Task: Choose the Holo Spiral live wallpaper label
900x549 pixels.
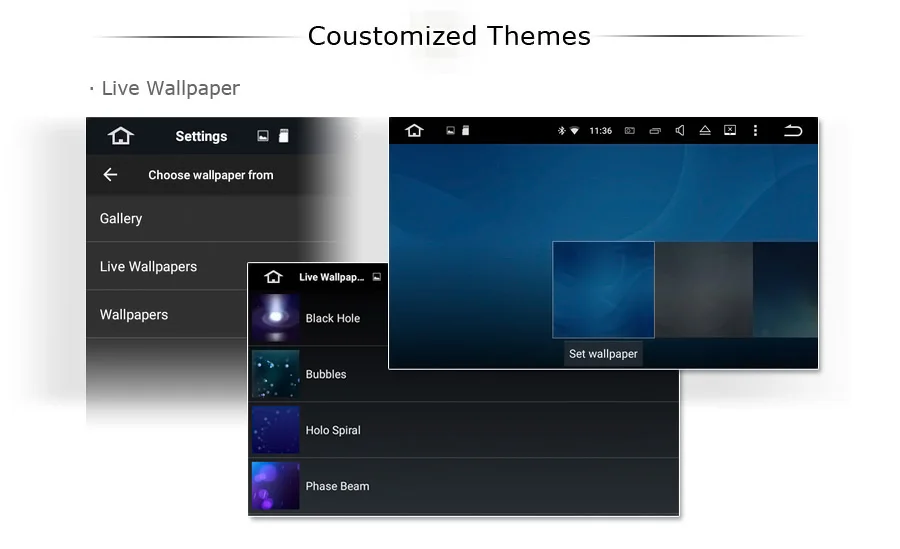Action: point(333,430)
